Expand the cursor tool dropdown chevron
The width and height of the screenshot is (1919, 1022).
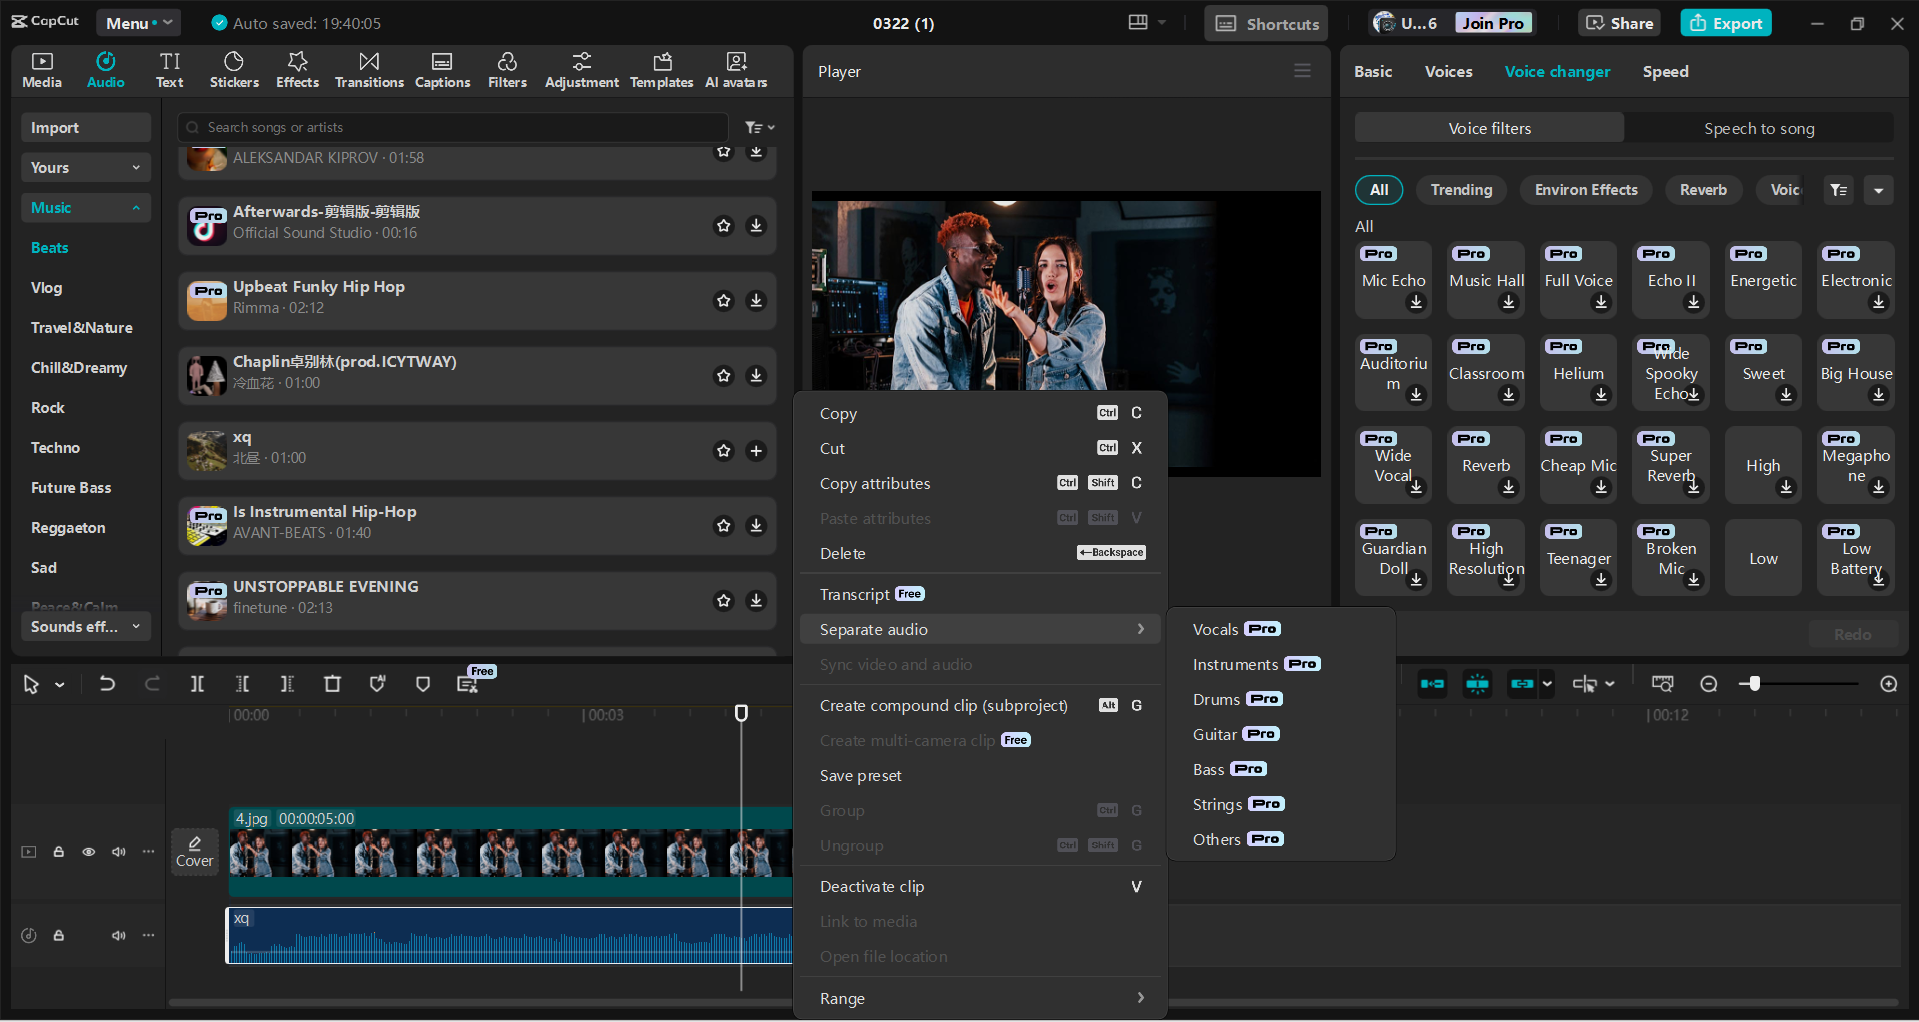pyautogui.click(x=60, y=684)
